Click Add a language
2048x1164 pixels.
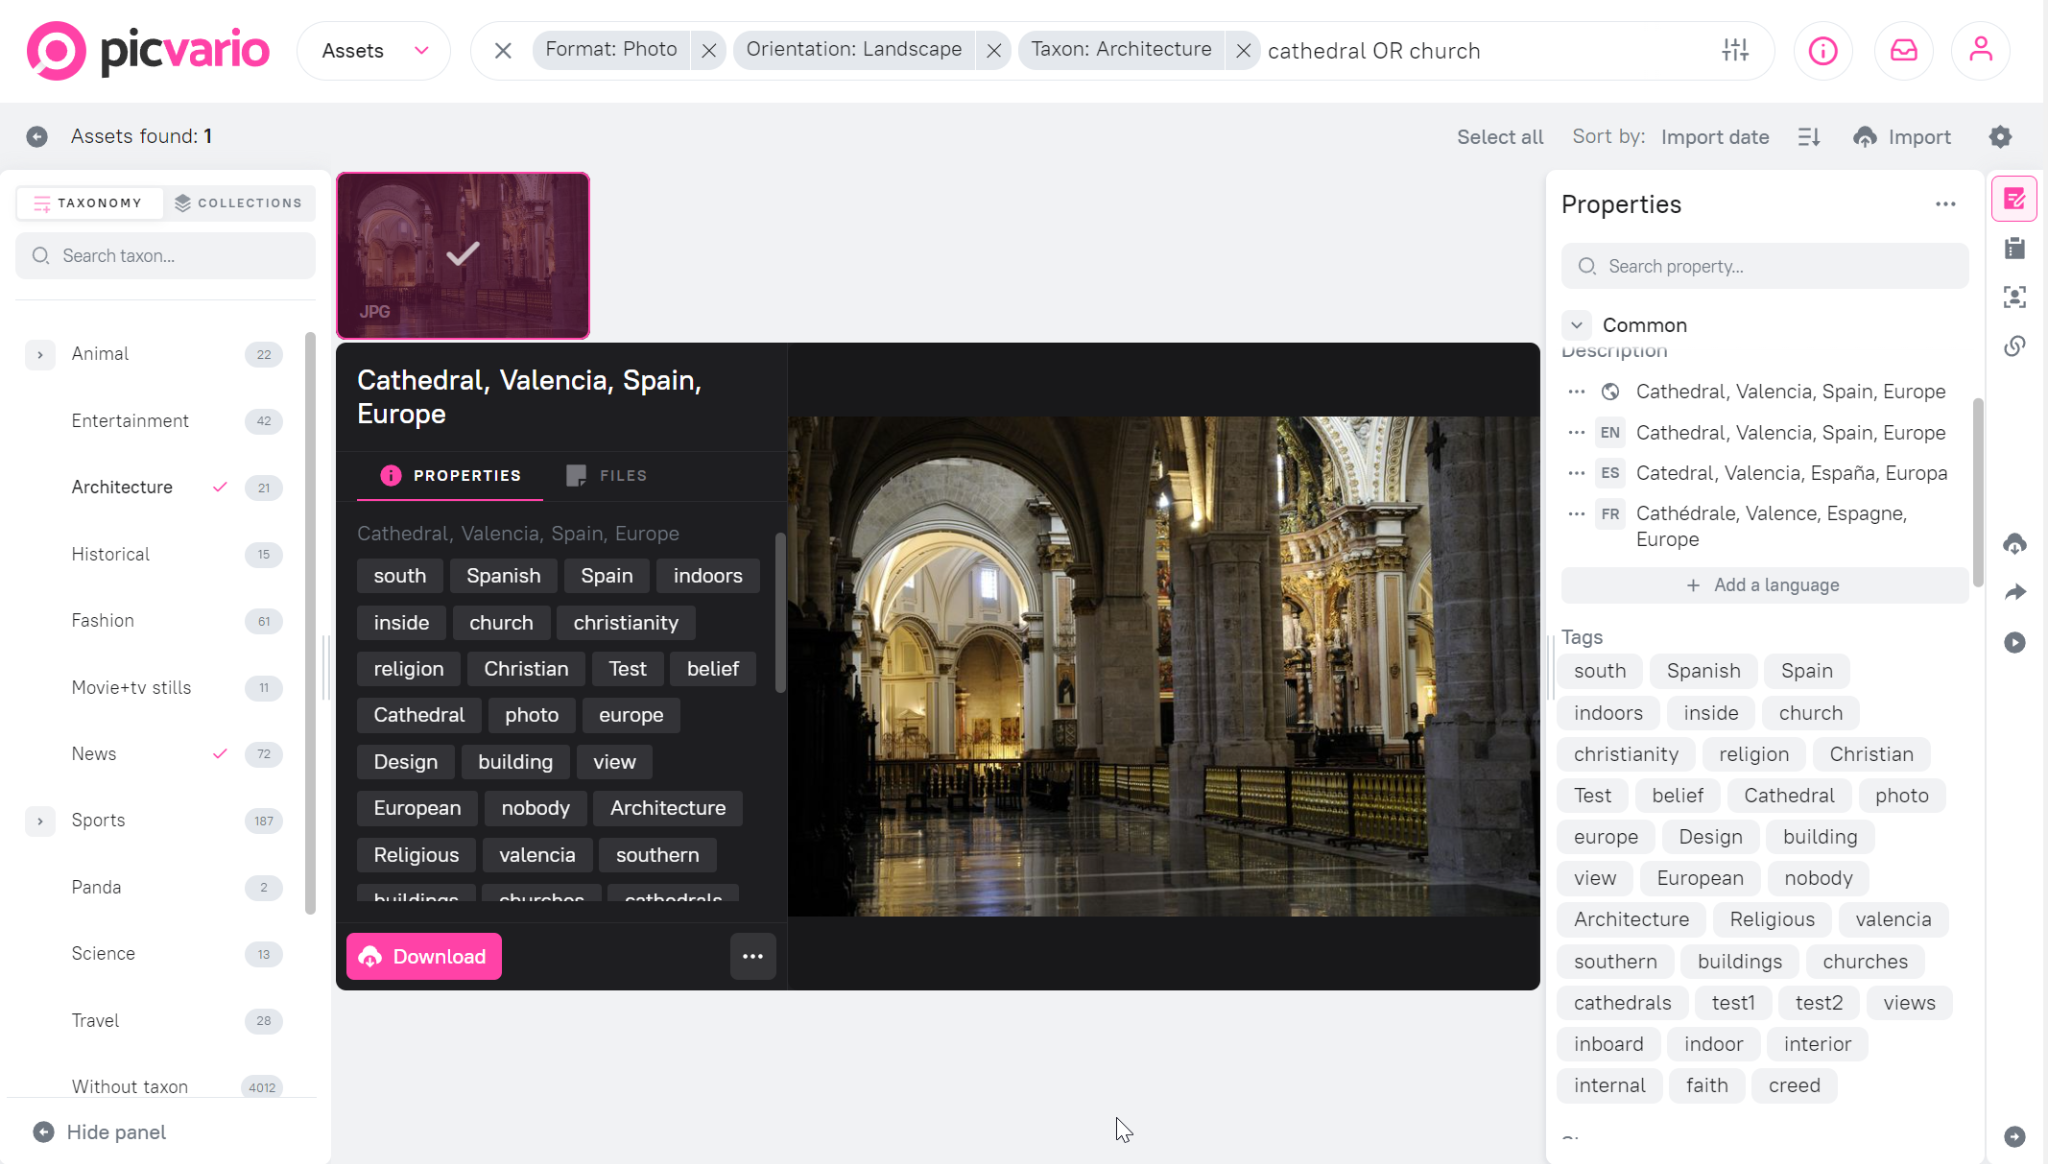1764,585
